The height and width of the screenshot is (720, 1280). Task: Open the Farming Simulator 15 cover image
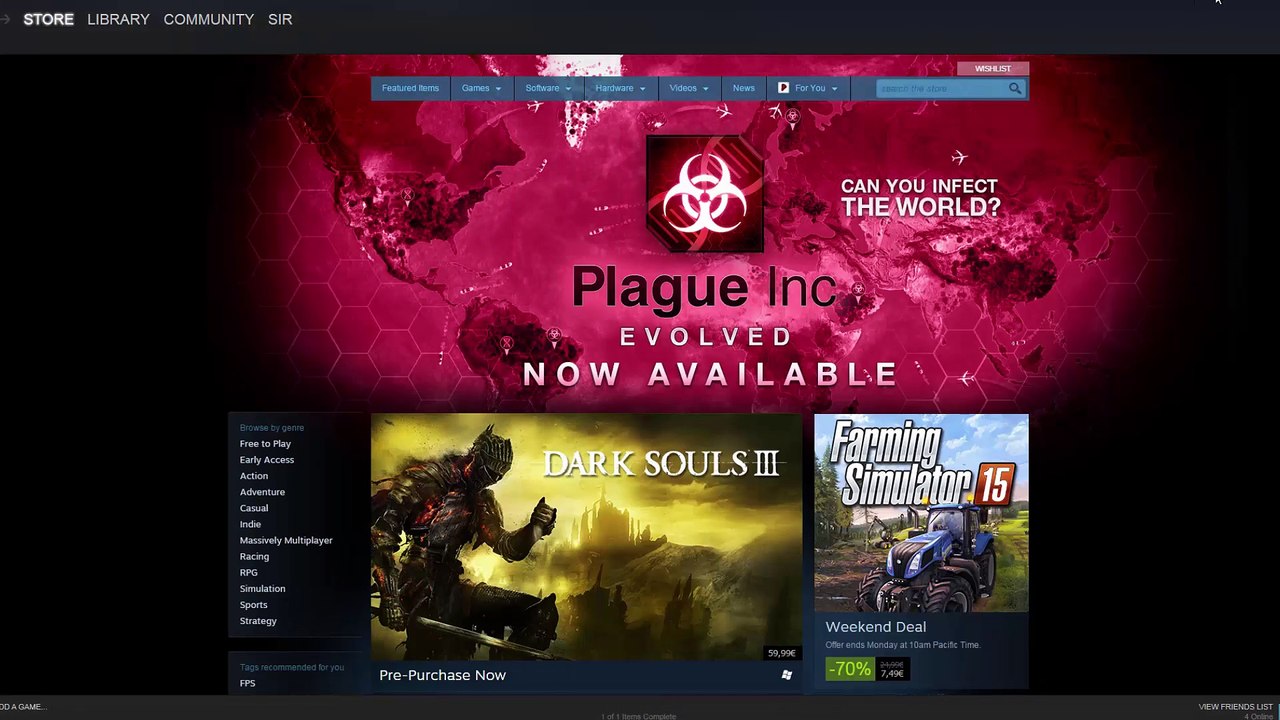(921, 512)
